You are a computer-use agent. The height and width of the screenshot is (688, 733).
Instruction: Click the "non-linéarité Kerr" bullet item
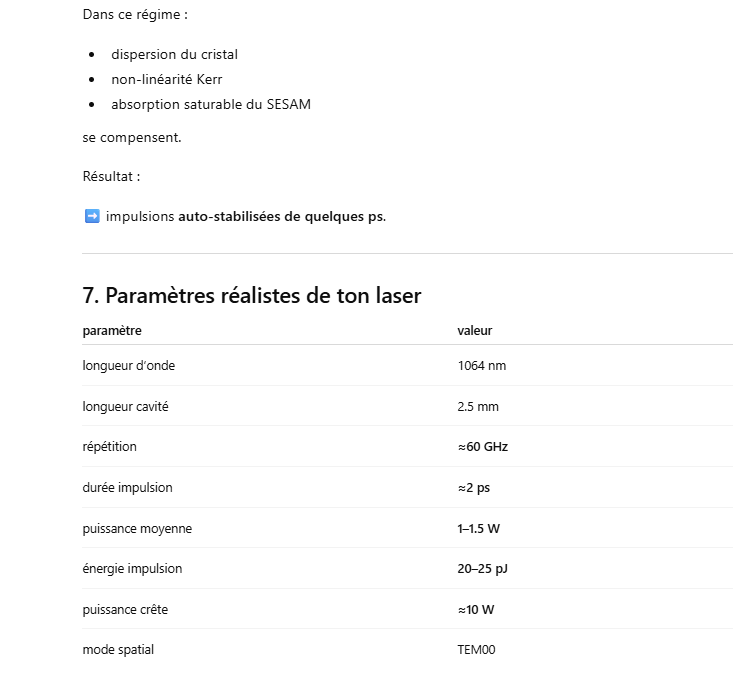(167, 79)
